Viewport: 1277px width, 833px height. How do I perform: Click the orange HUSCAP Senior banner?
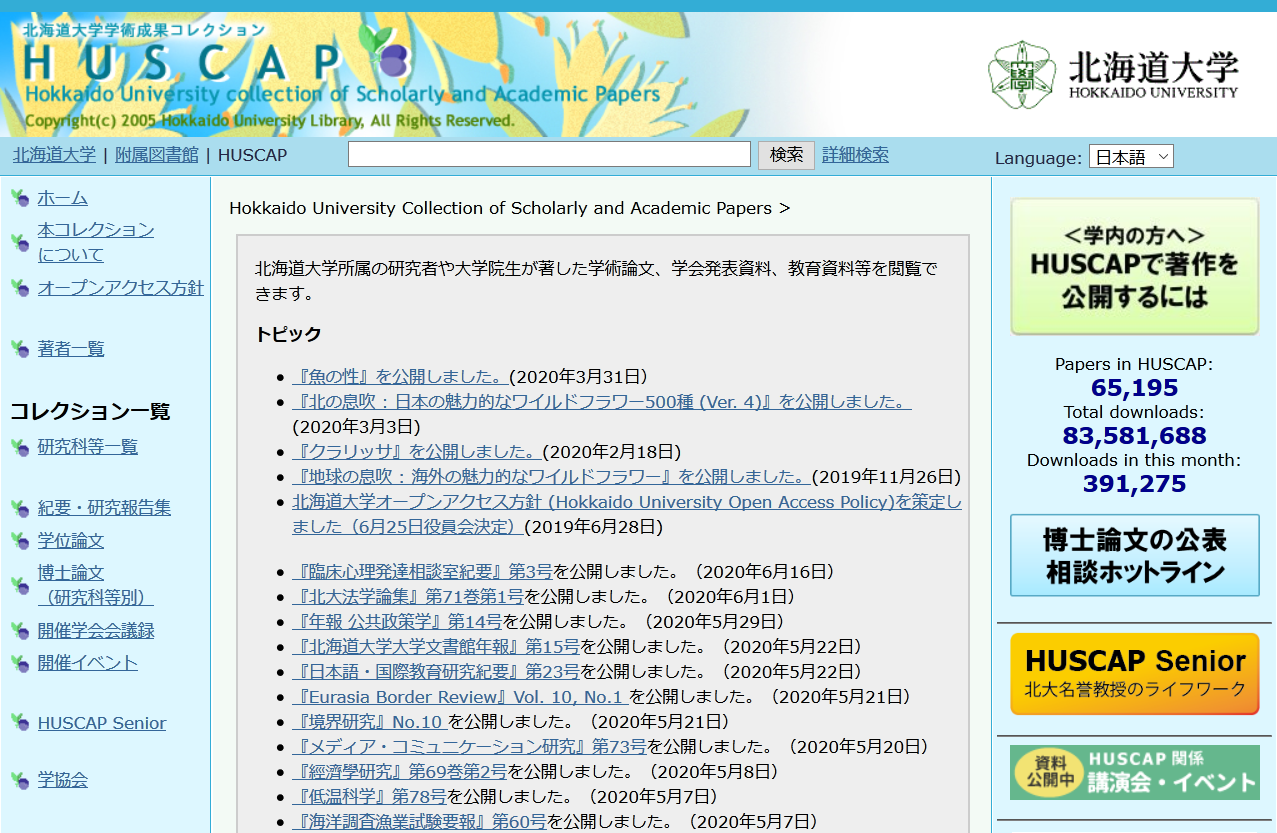point(1134,674)
